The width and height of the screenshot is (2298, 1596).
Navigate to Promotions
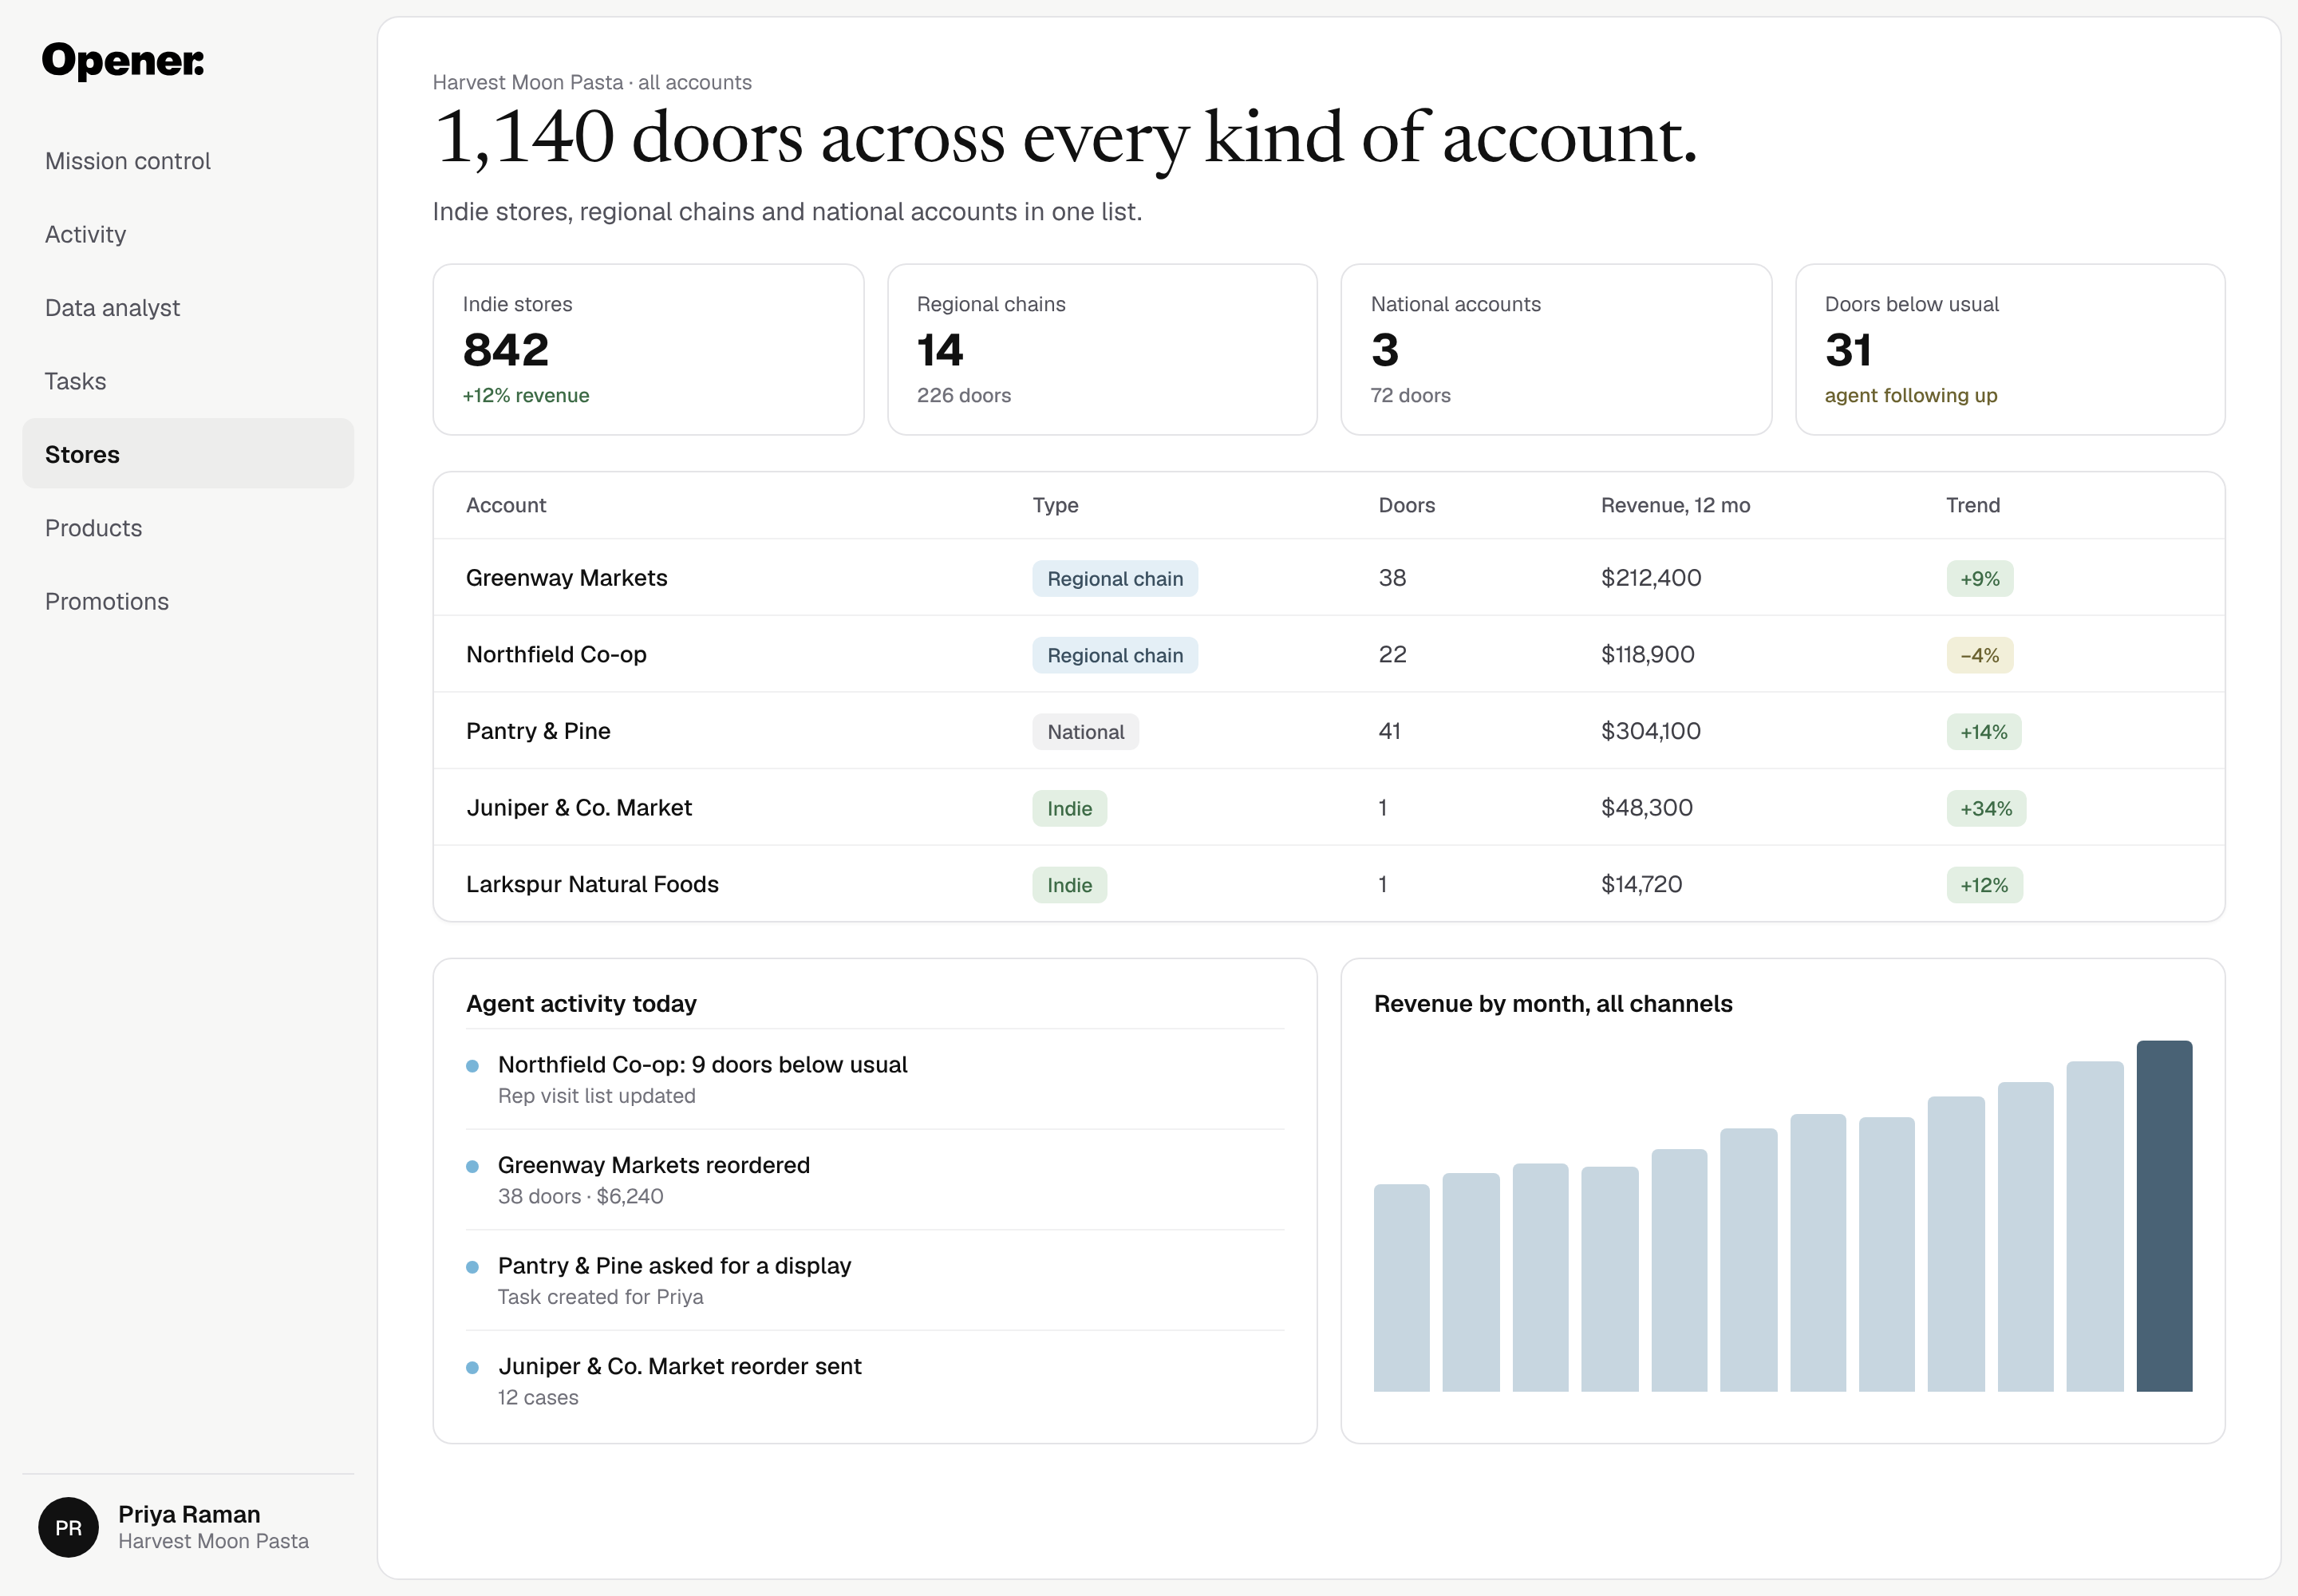[x=188, y=601]
